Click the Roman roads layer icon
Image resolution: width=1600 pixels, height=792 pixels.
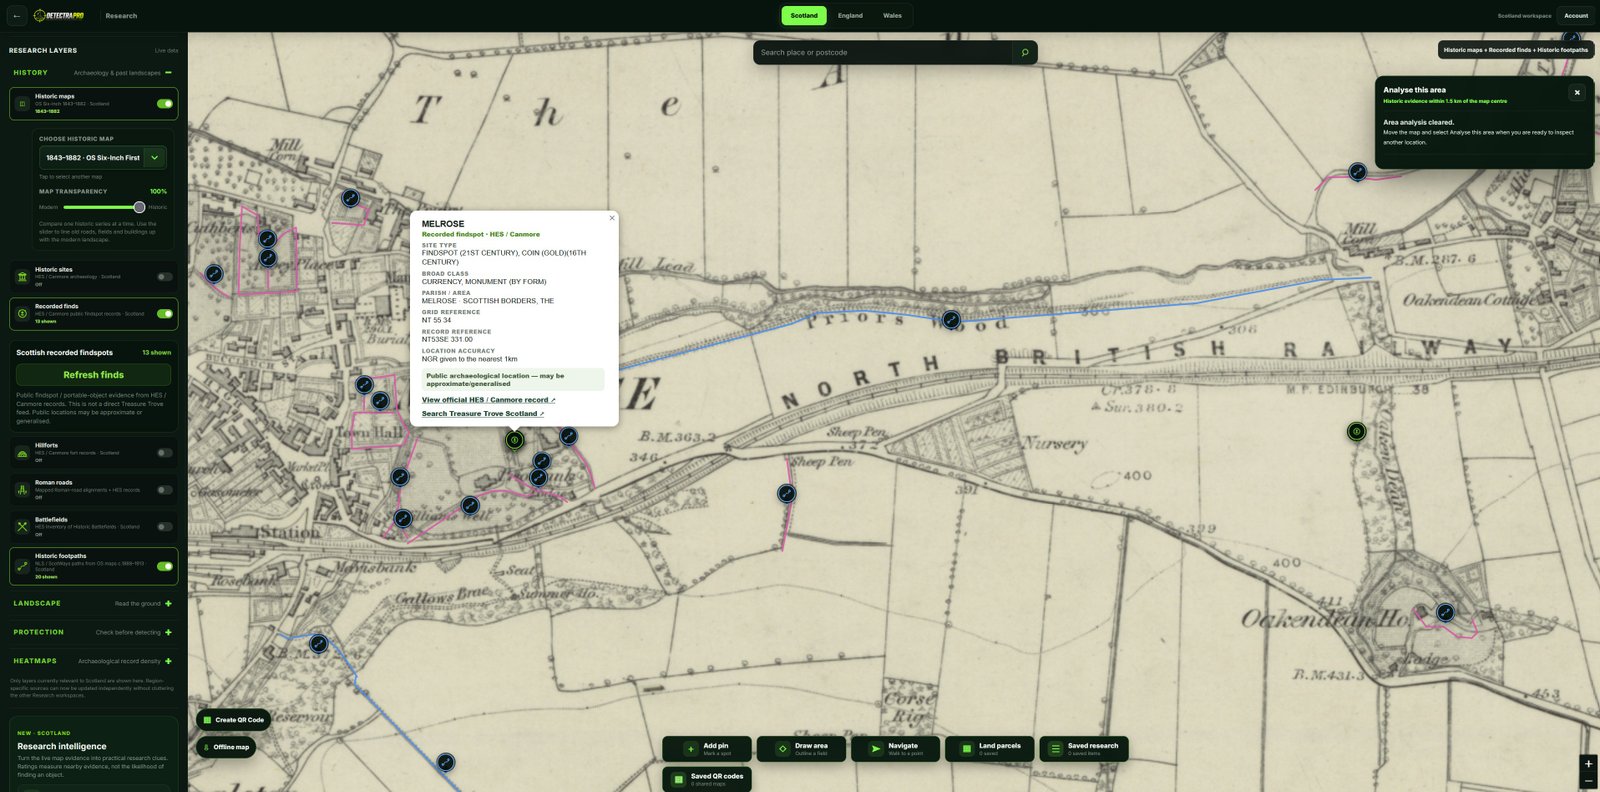(22, 489)
